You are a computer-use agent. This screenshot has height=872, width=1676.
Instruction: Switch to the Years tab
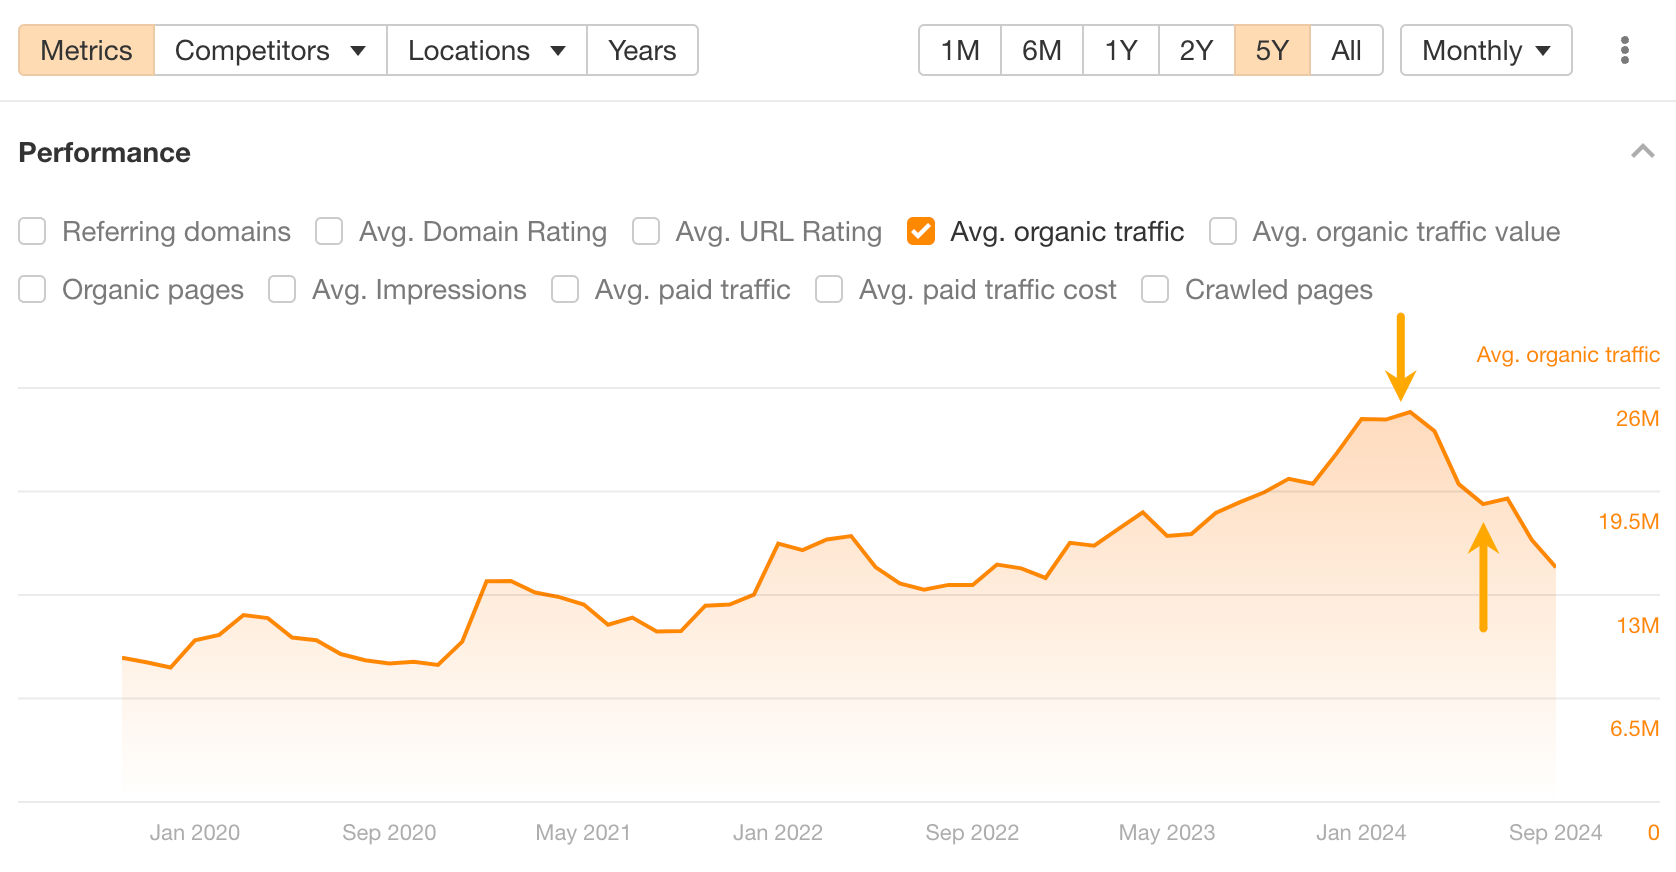tap(642, 50)
